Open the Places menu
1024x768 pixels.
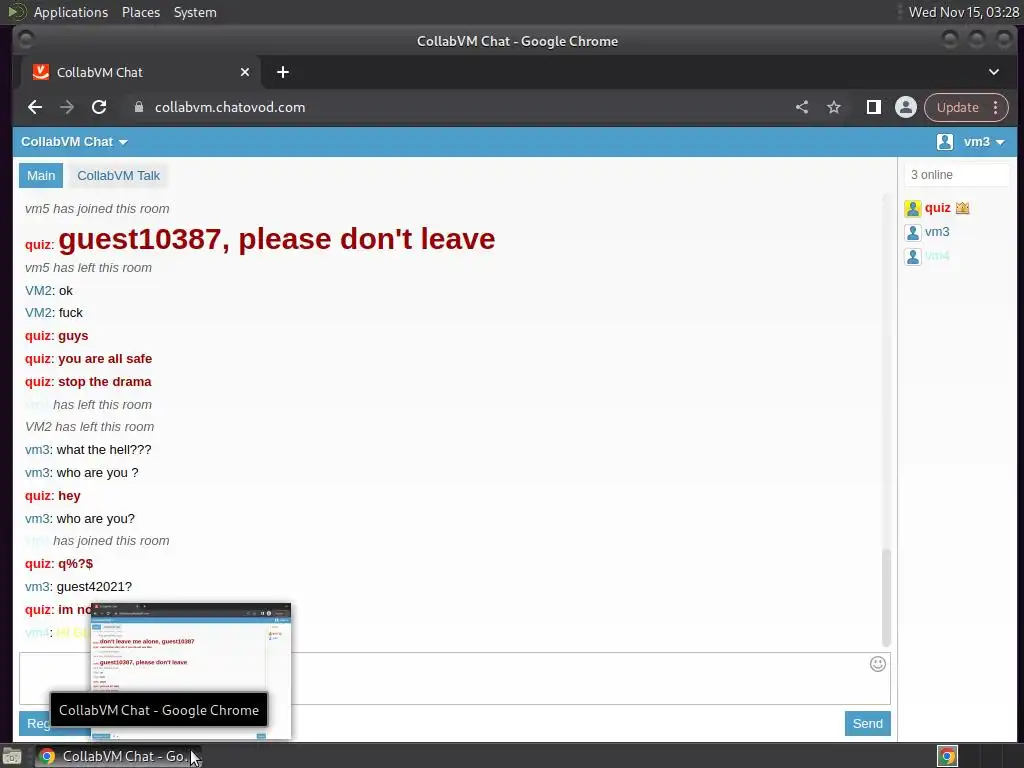tap(141, 12)
